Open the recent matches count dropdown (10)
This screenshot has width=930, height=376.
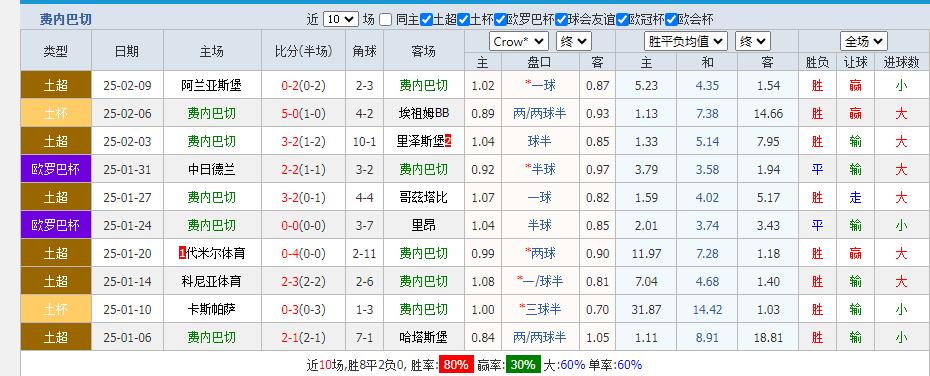click(x=341, y=20)
